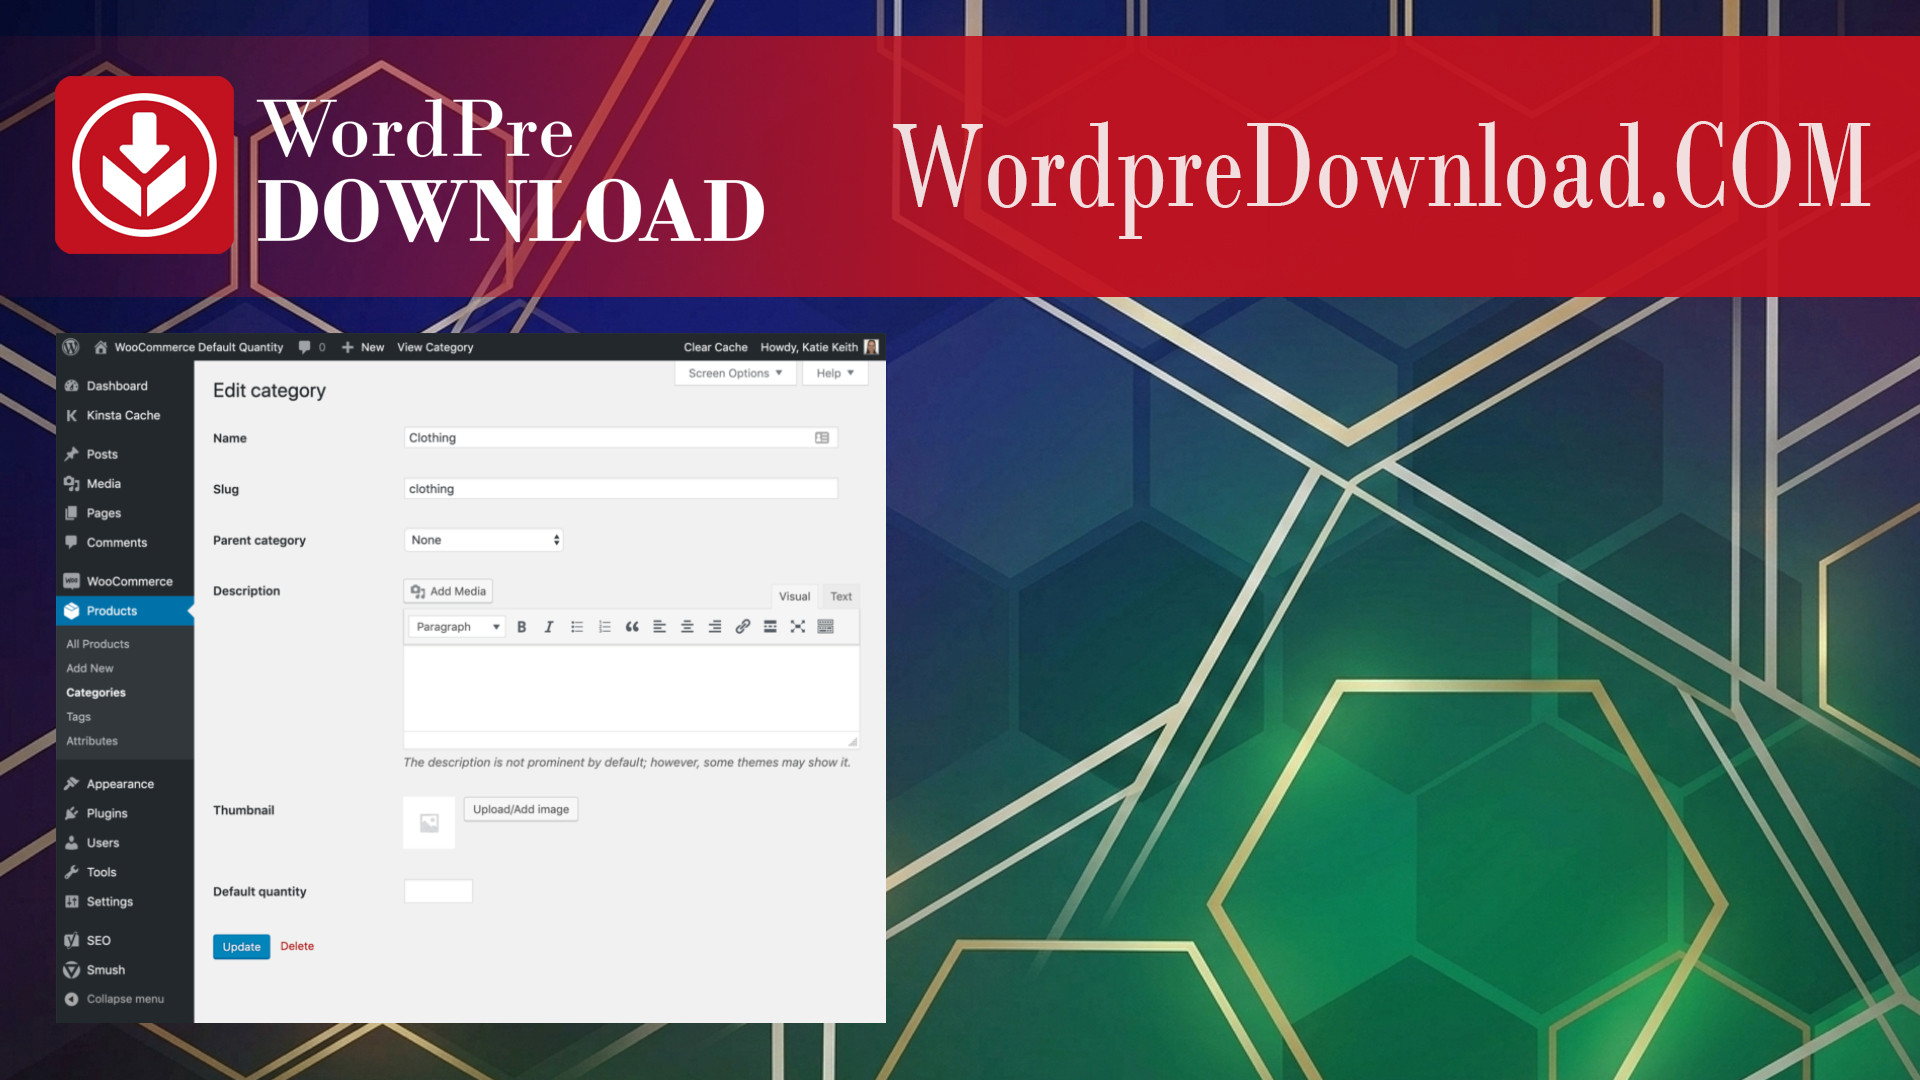Screen dimensions: 1920x1080
Task: Align description text left
Action: (x=659, y=627)
